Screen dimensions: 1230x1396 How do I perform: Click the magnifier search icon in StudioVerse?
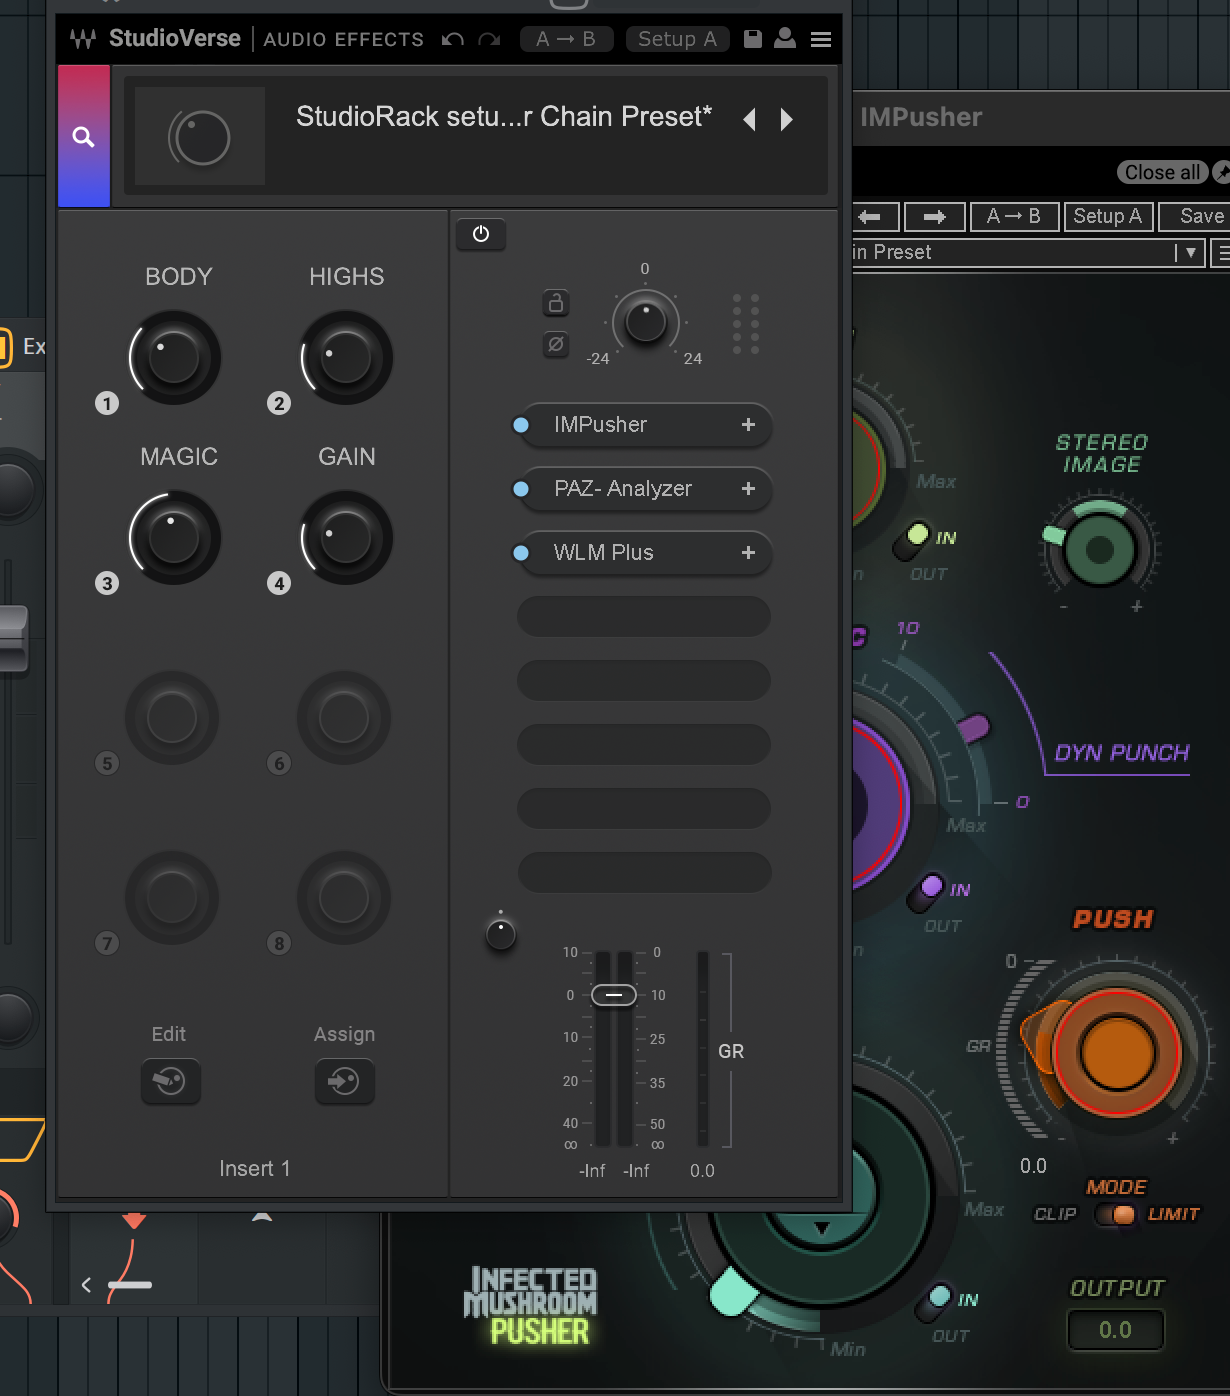click(x=84, y=137)
